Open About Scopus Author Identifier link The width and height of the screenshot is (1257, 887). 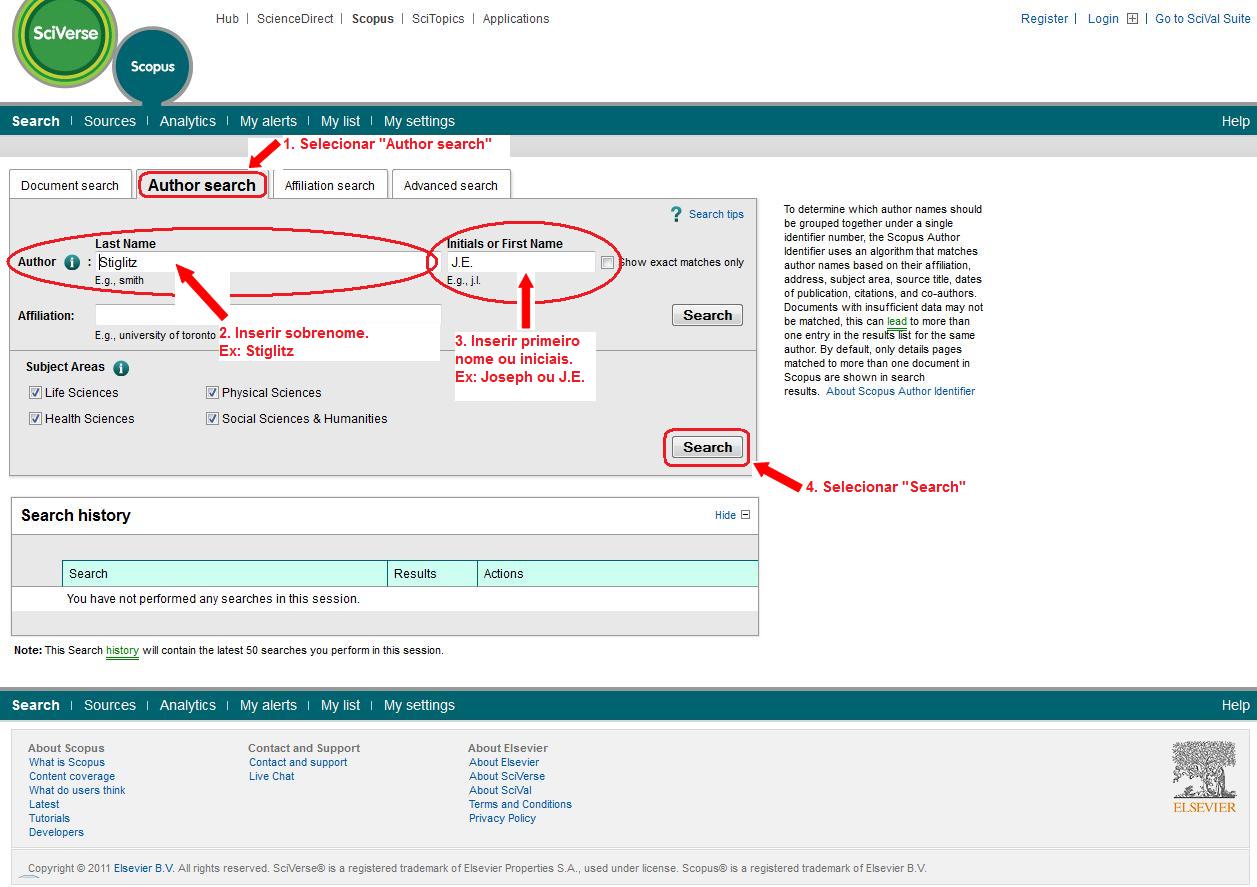point(900,391)
